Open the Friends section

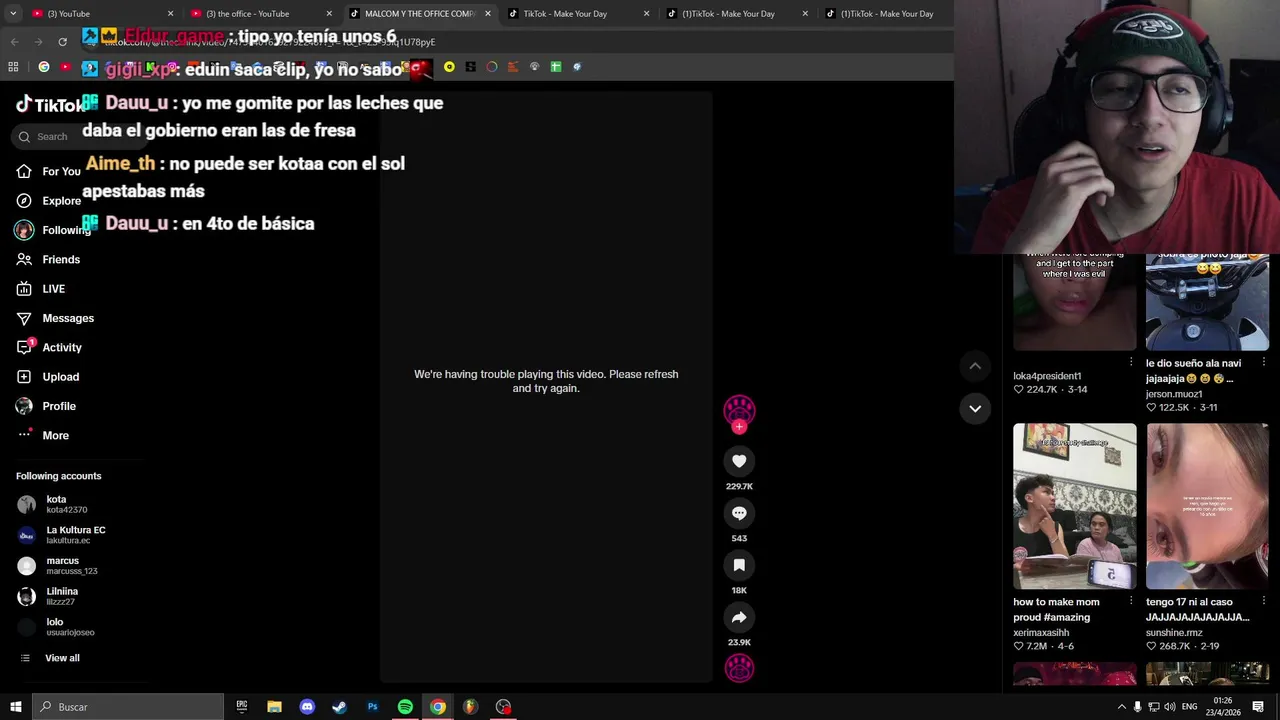tap(48, 259)
